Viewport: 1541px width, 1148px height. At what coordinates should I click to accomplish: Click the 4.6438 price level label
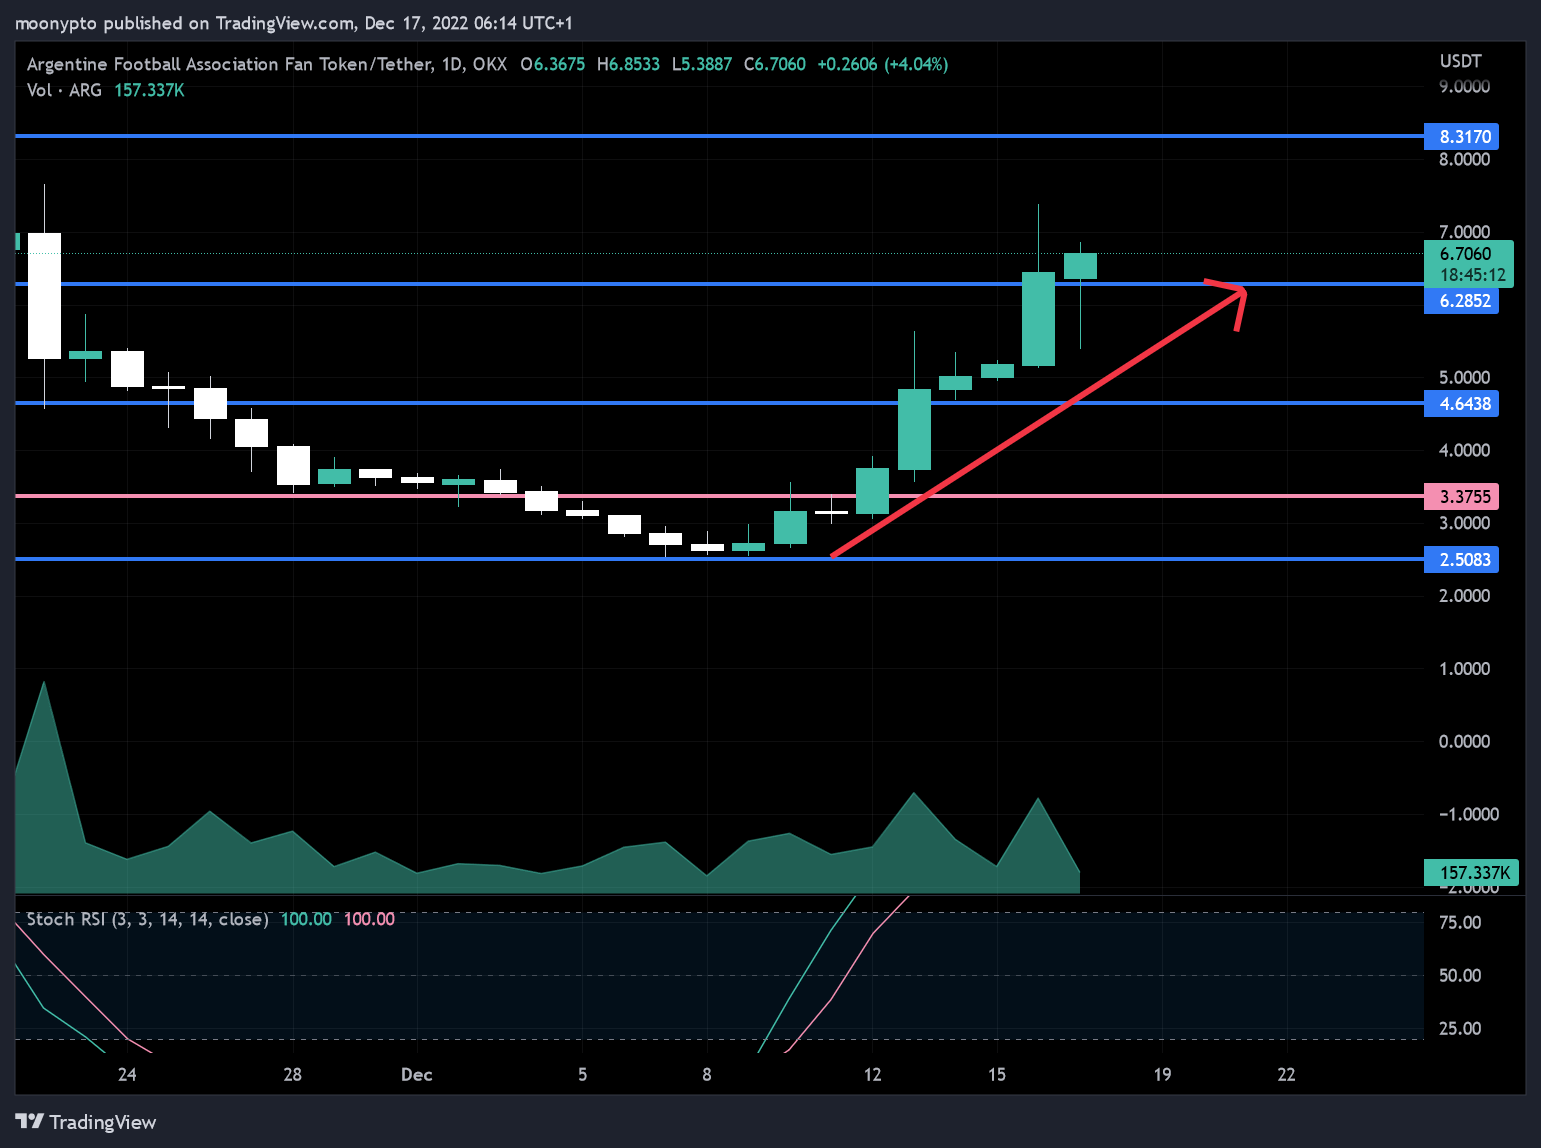pos(1461,404)
